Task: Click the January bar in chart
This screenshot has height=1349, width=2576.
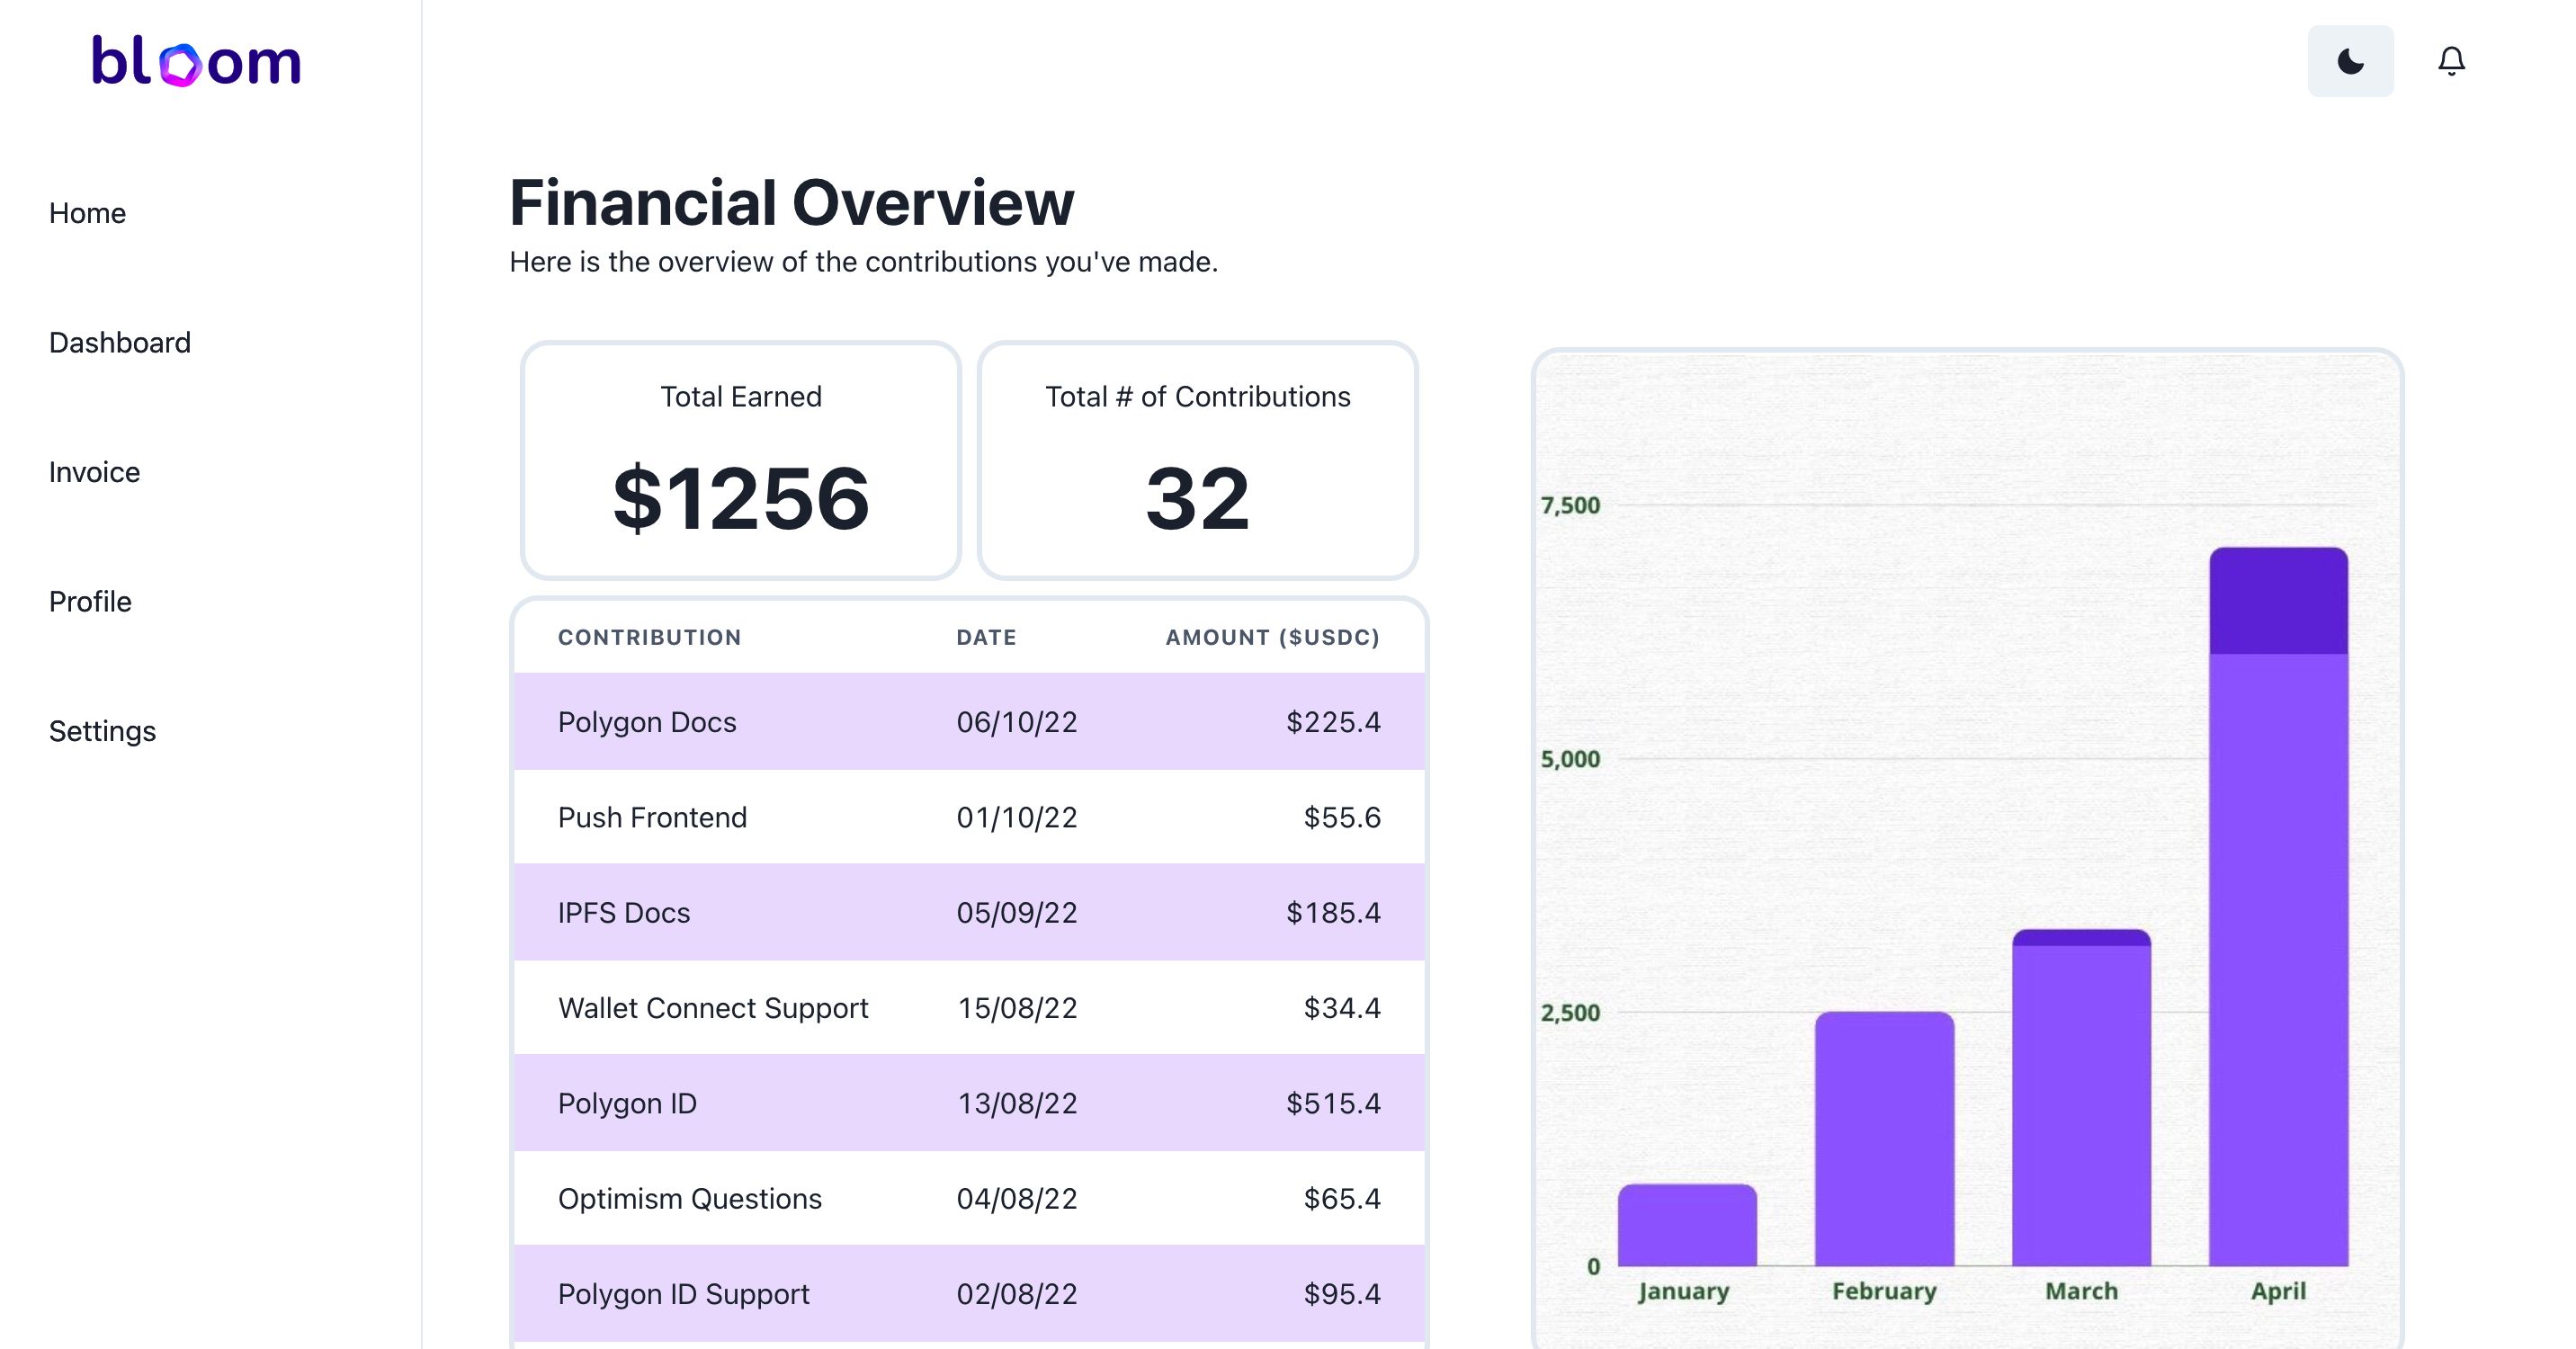Action: 1687,1225
